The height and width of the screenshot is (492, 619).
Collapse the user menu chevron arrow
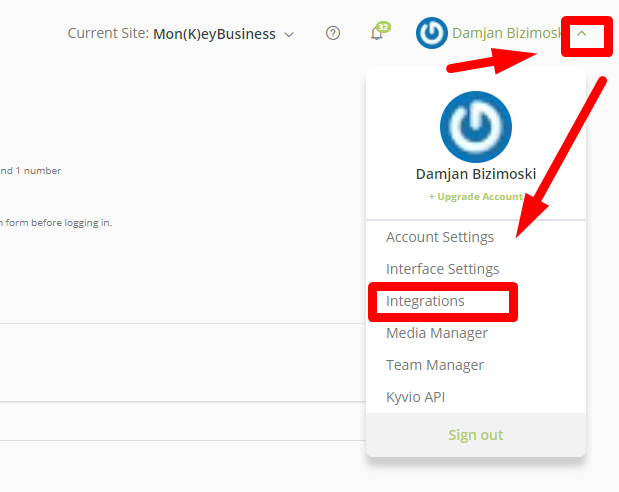[x=581, y=34]
